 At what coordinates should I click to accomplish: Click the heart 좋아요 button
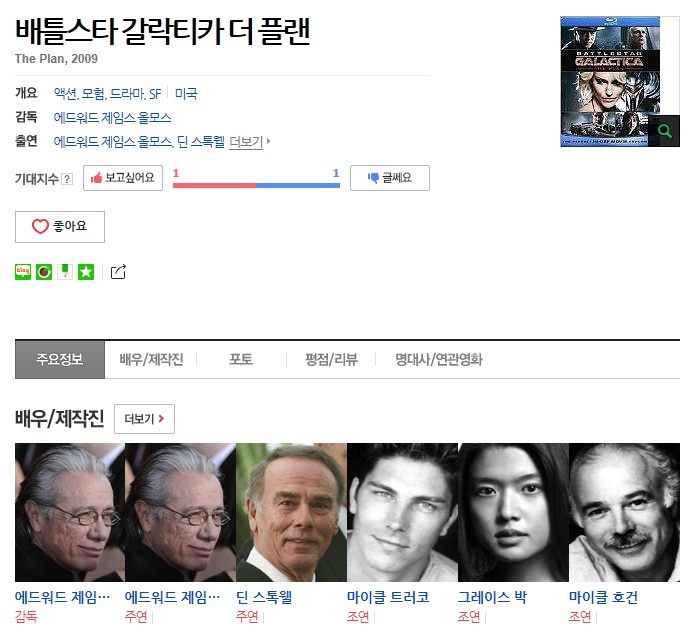coord(60,227)
